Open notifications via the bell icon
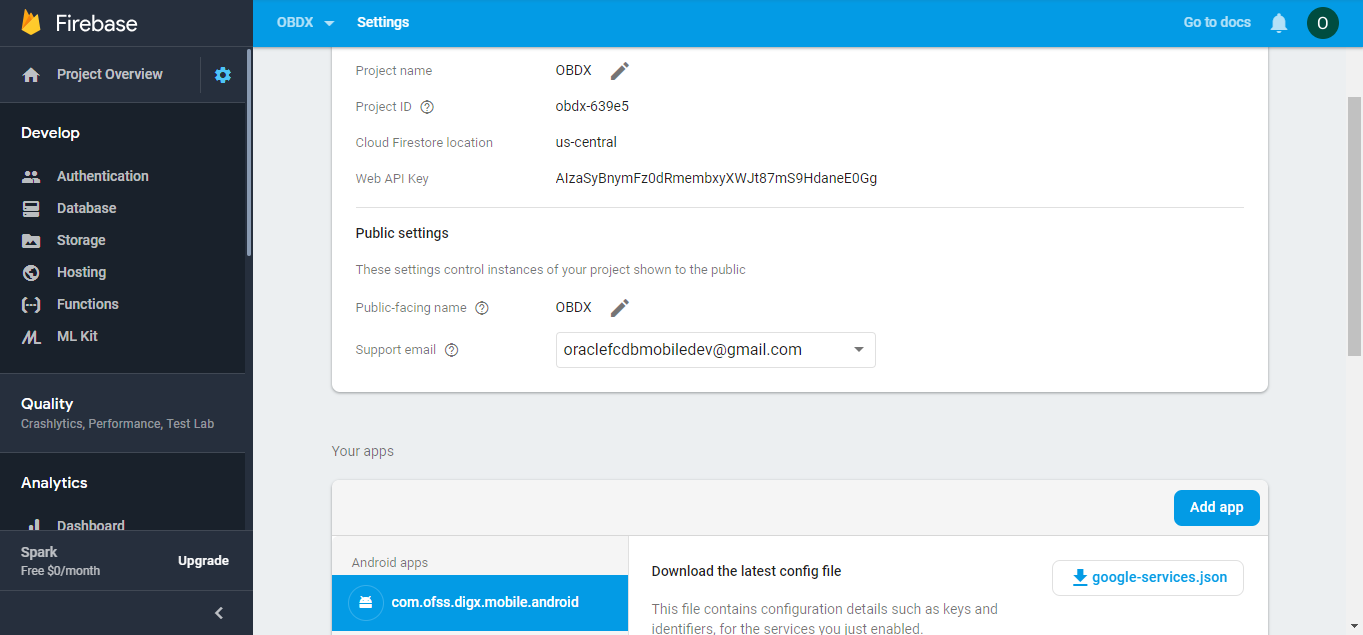1363x635 pixels. point(1278,22)
